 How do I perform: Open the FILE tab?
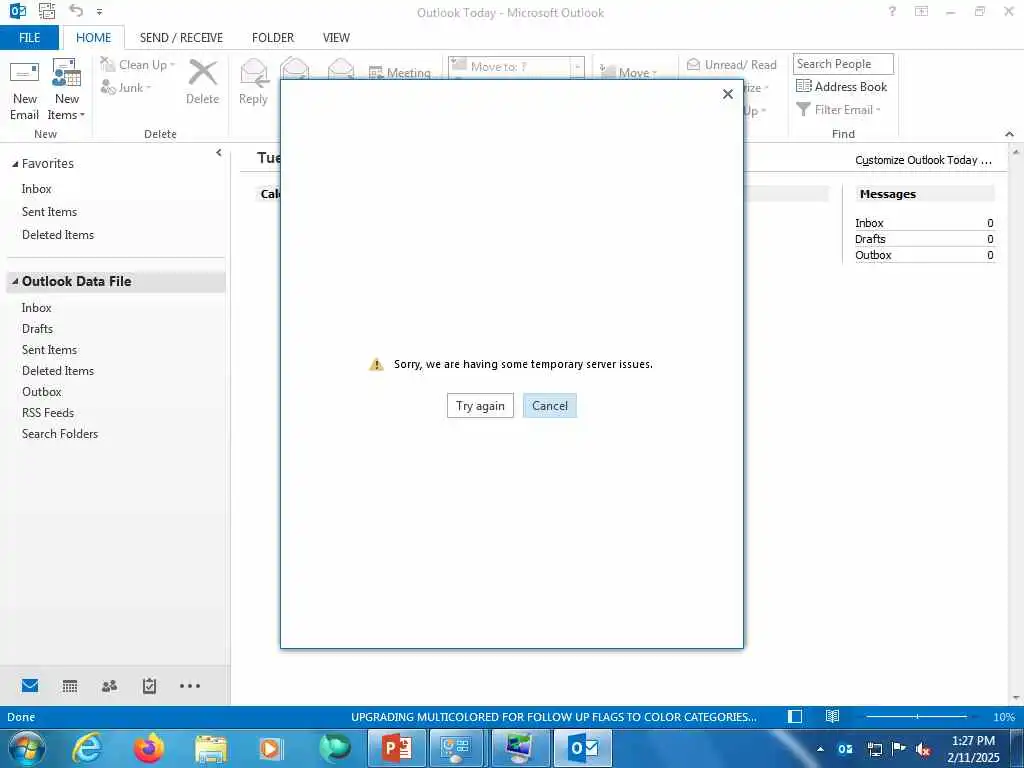tap(29, 38)
